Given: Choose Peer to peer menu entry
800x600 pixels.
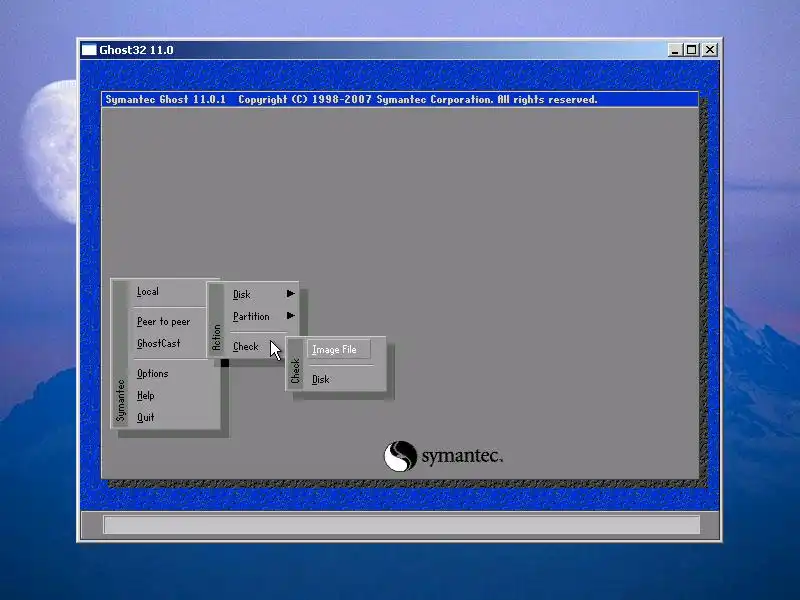Looking at the screenshot, I should pos(163,321).
